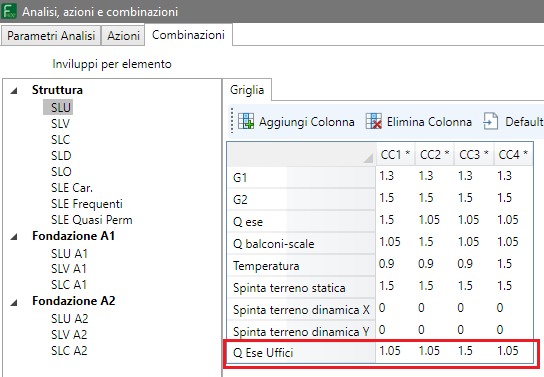Open the Azioni tab

point(123,36)
